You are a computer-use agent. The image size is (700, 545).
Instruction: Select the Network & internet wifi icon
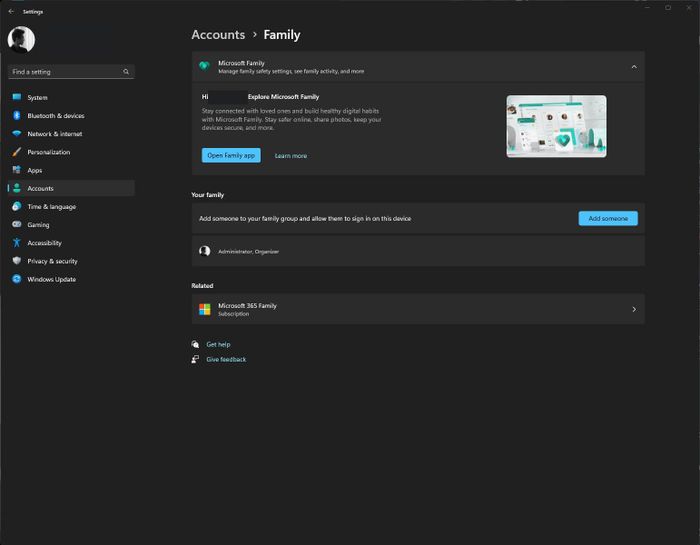pos(17,133)
